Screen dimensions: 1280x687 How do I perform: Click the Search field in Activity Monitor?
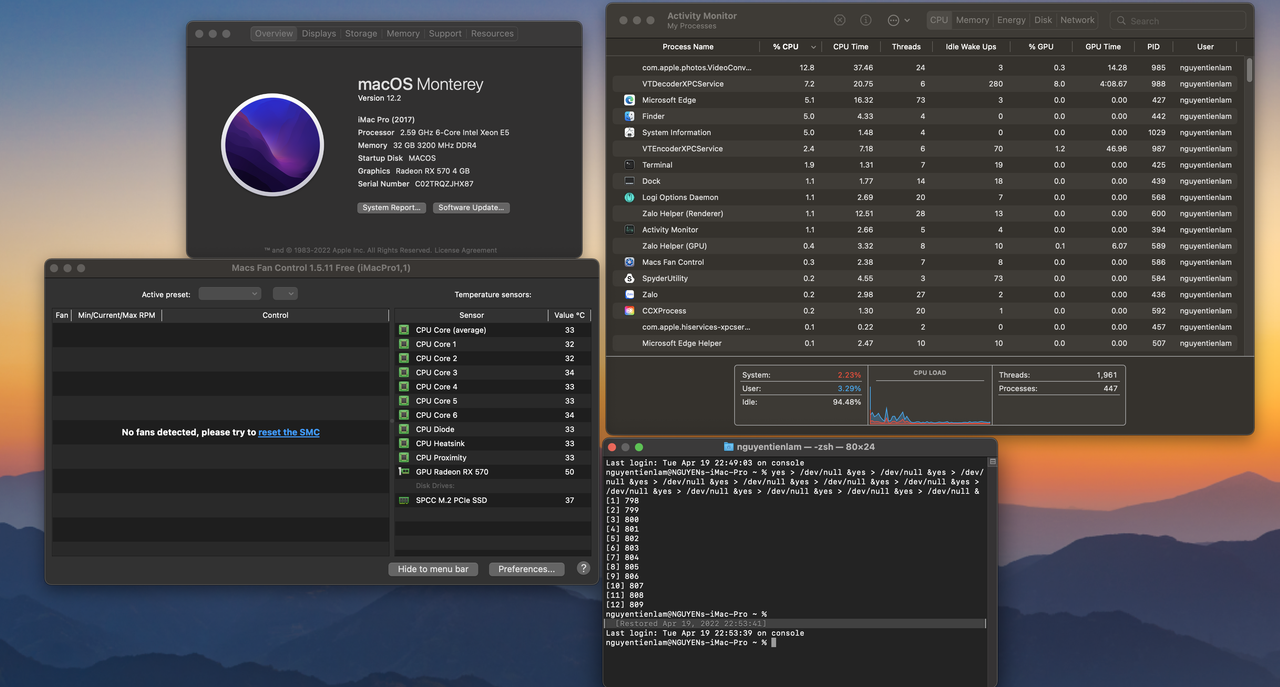[x=1178, y=20]
